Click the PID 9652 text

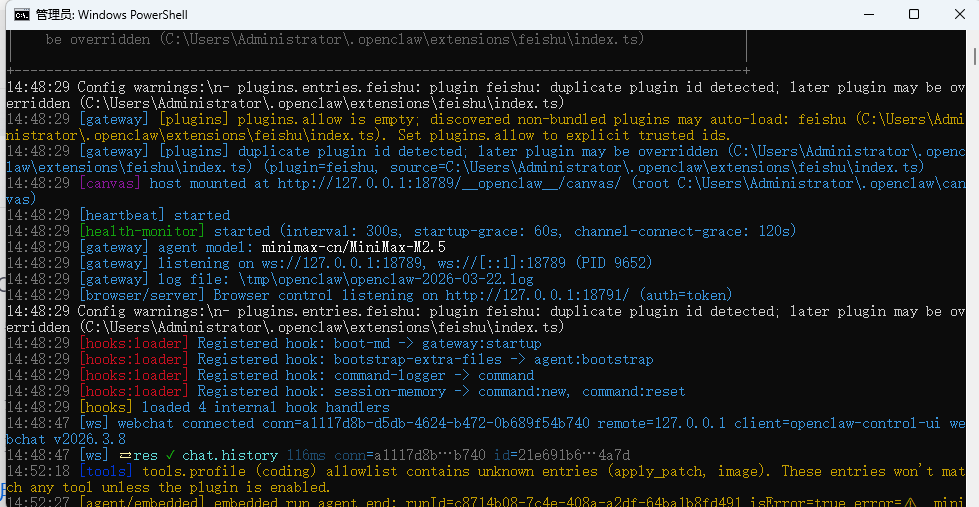(x=614, y=263)
